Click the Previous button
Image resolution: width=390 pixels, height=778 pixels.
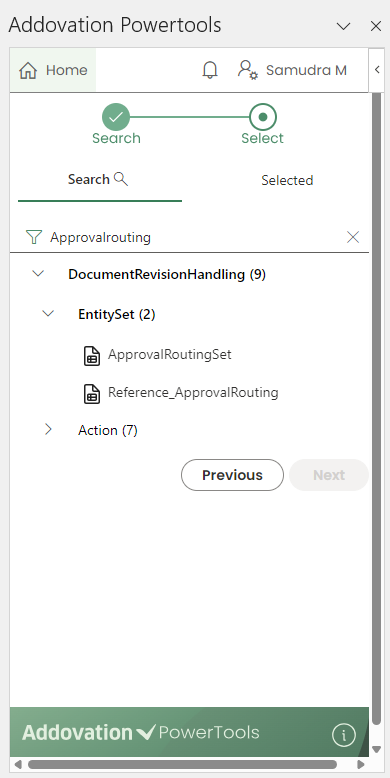pyautogui.click(x=232, y=475)
